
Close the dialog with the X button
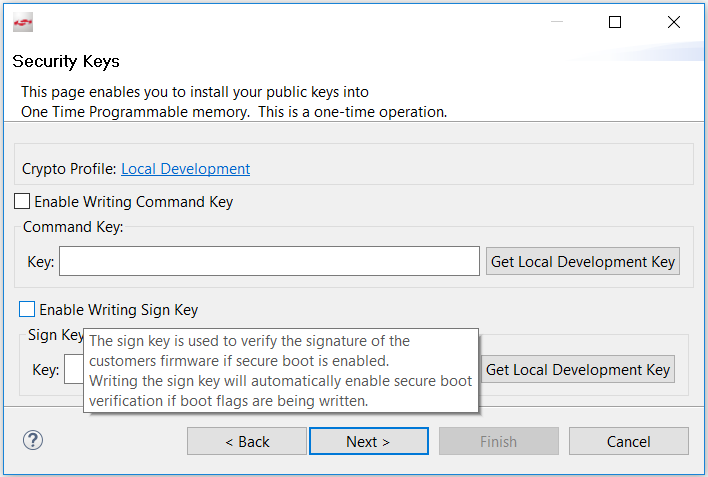click(673, 22)
